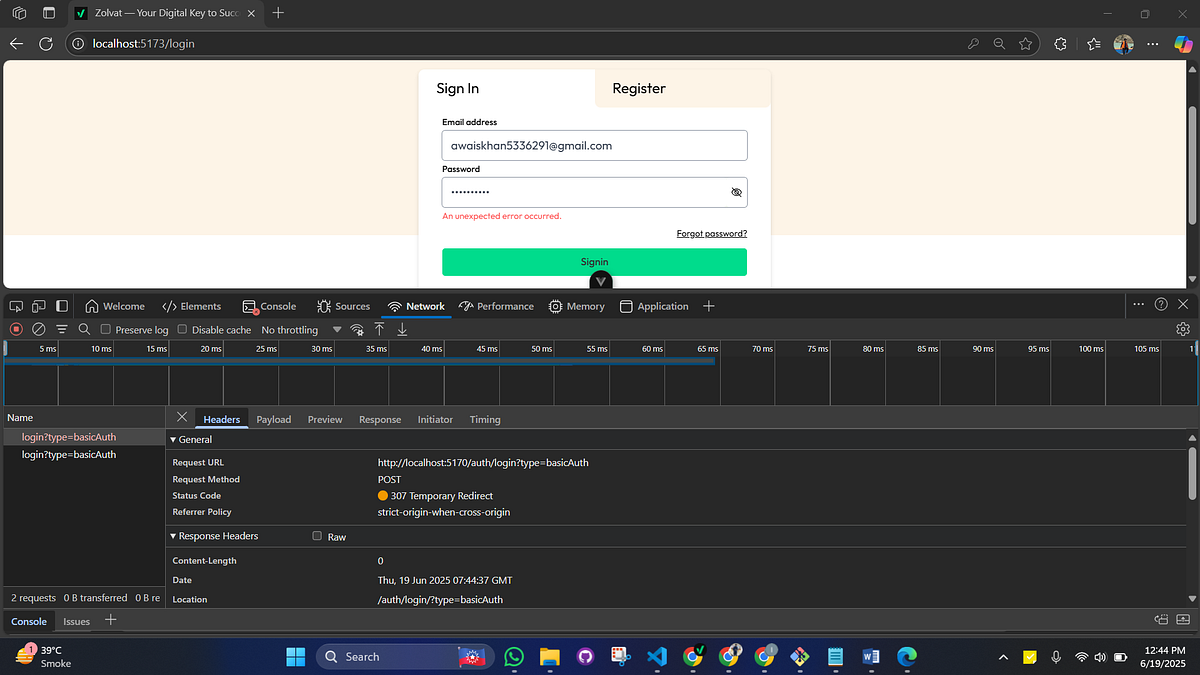The height and width of the screenshot is (675, 1200).
Task: Click the import HAR file icon
Action: pyautogui.click(x=401, y=329)
